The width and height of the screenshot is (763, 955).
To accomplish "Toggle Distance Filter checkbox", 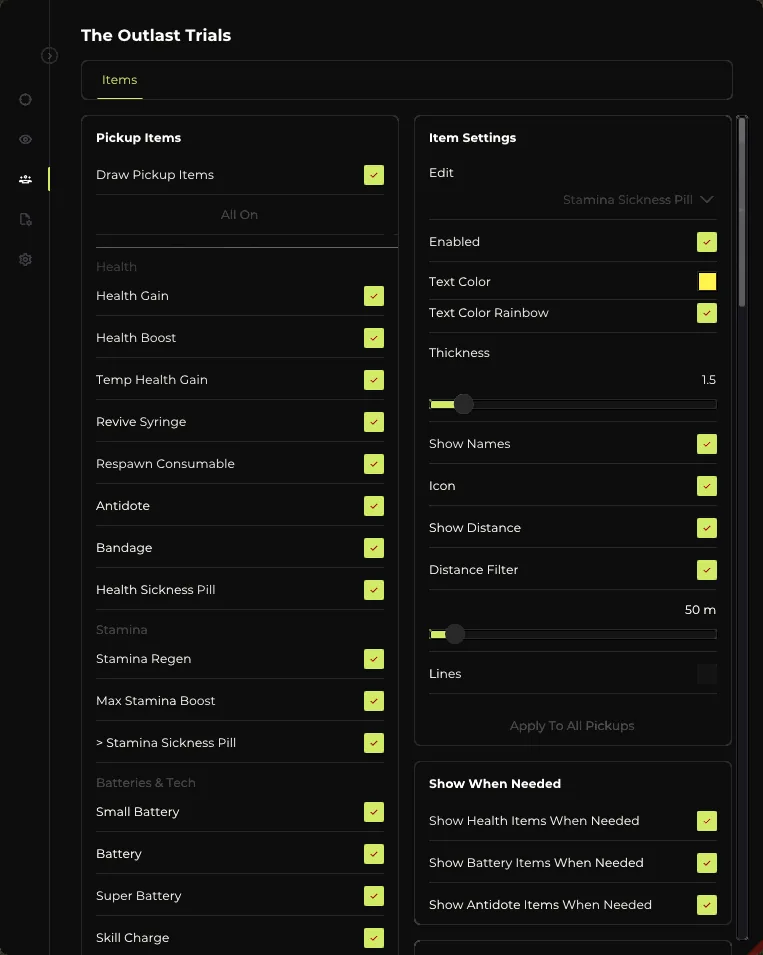I will [707, 570].
